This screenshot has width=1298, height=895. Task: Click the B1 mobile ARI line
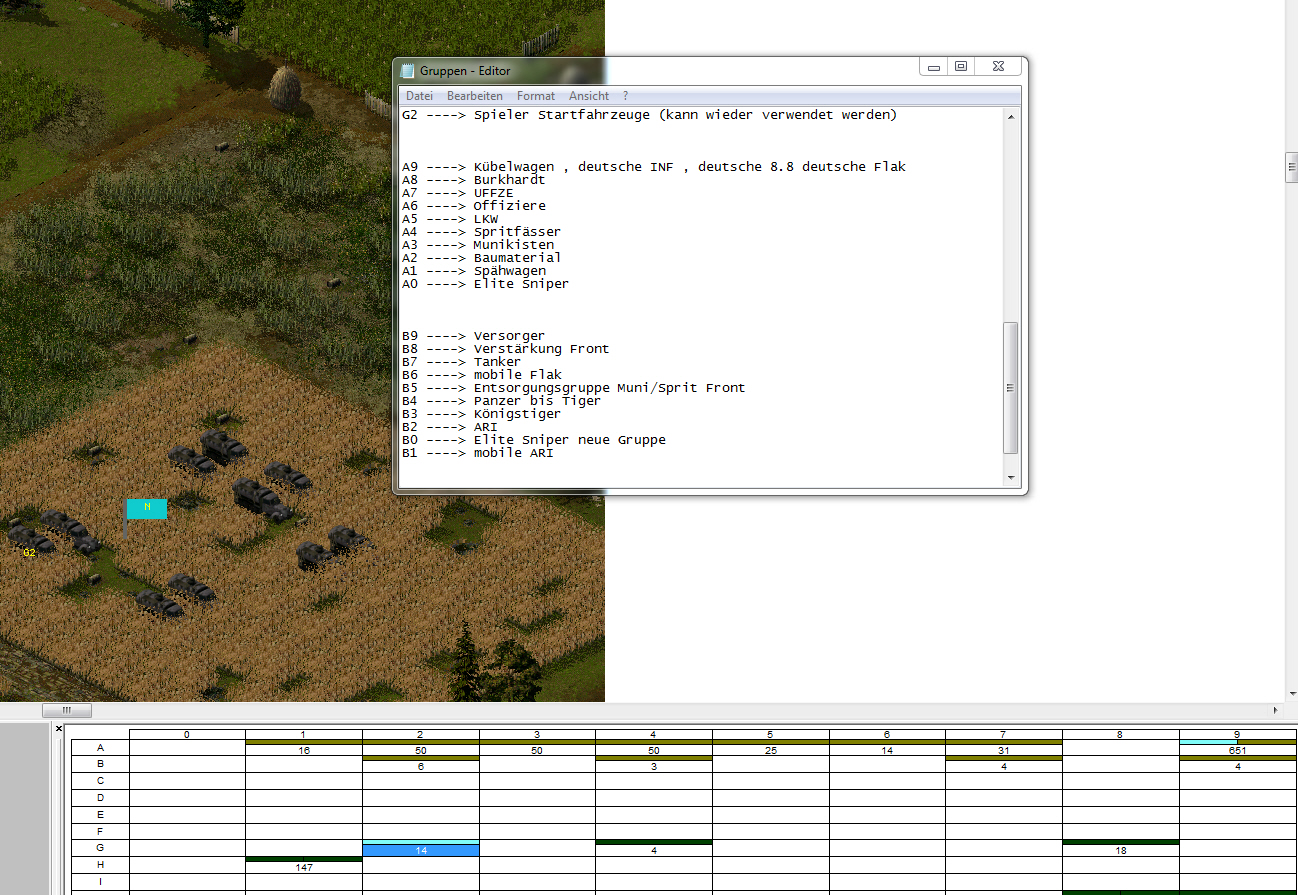pos(478,453)
